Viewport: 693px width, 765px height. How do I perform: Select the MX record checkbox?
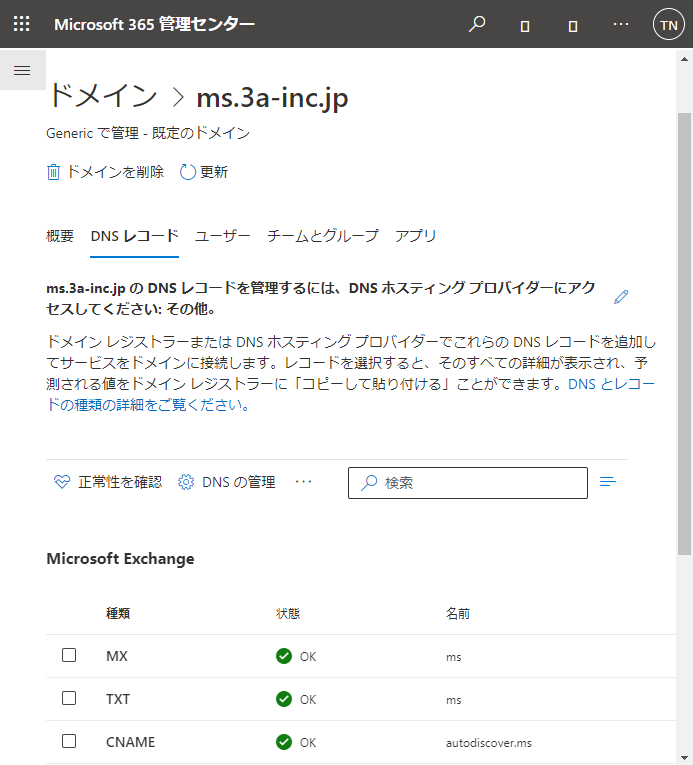click(69, 655)
